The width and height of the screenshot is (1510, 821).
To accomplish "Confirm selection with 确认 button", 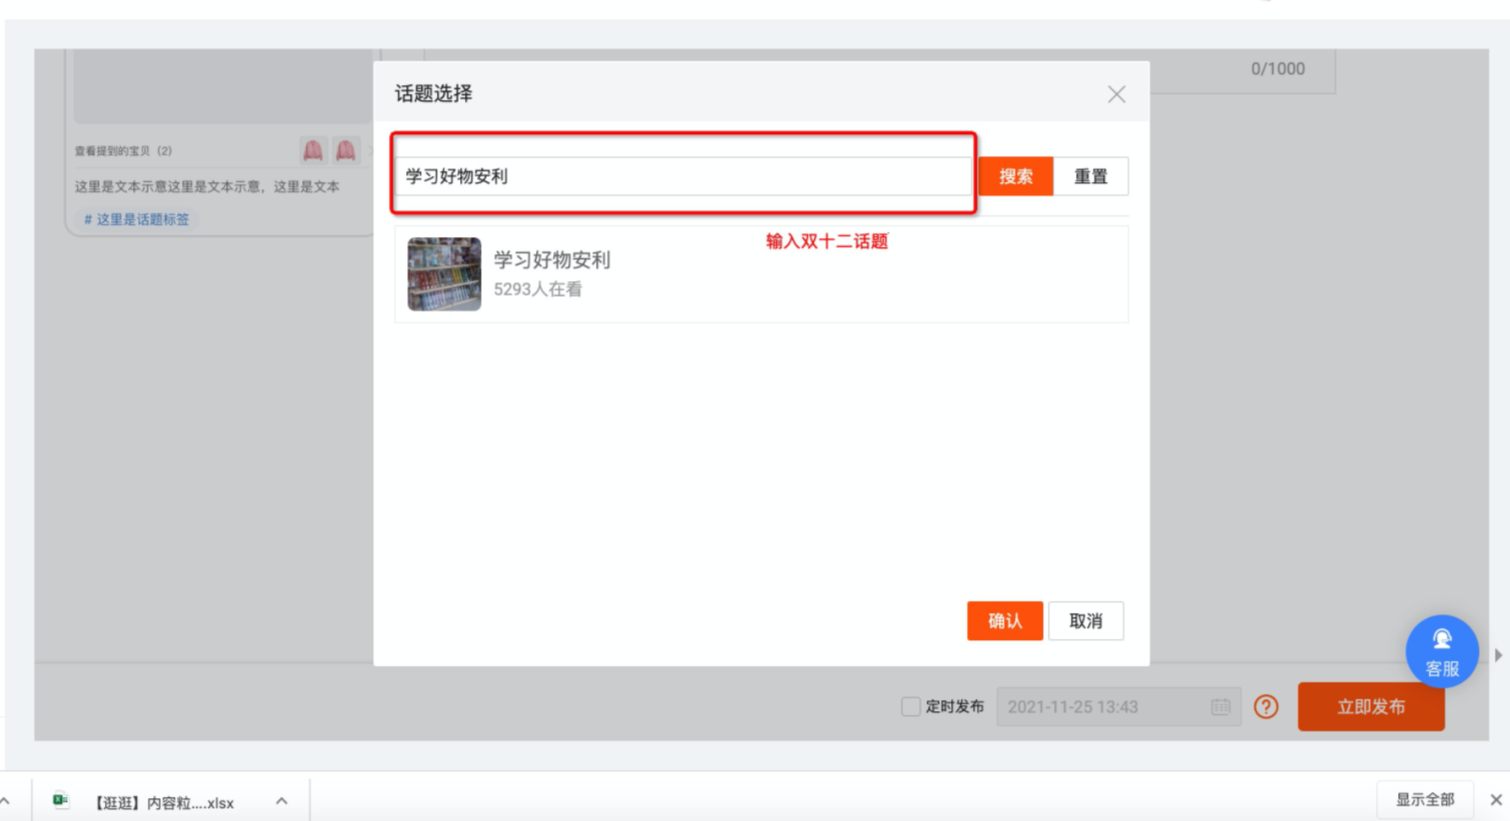I will pyautogui.click(x=1005, y=621).
